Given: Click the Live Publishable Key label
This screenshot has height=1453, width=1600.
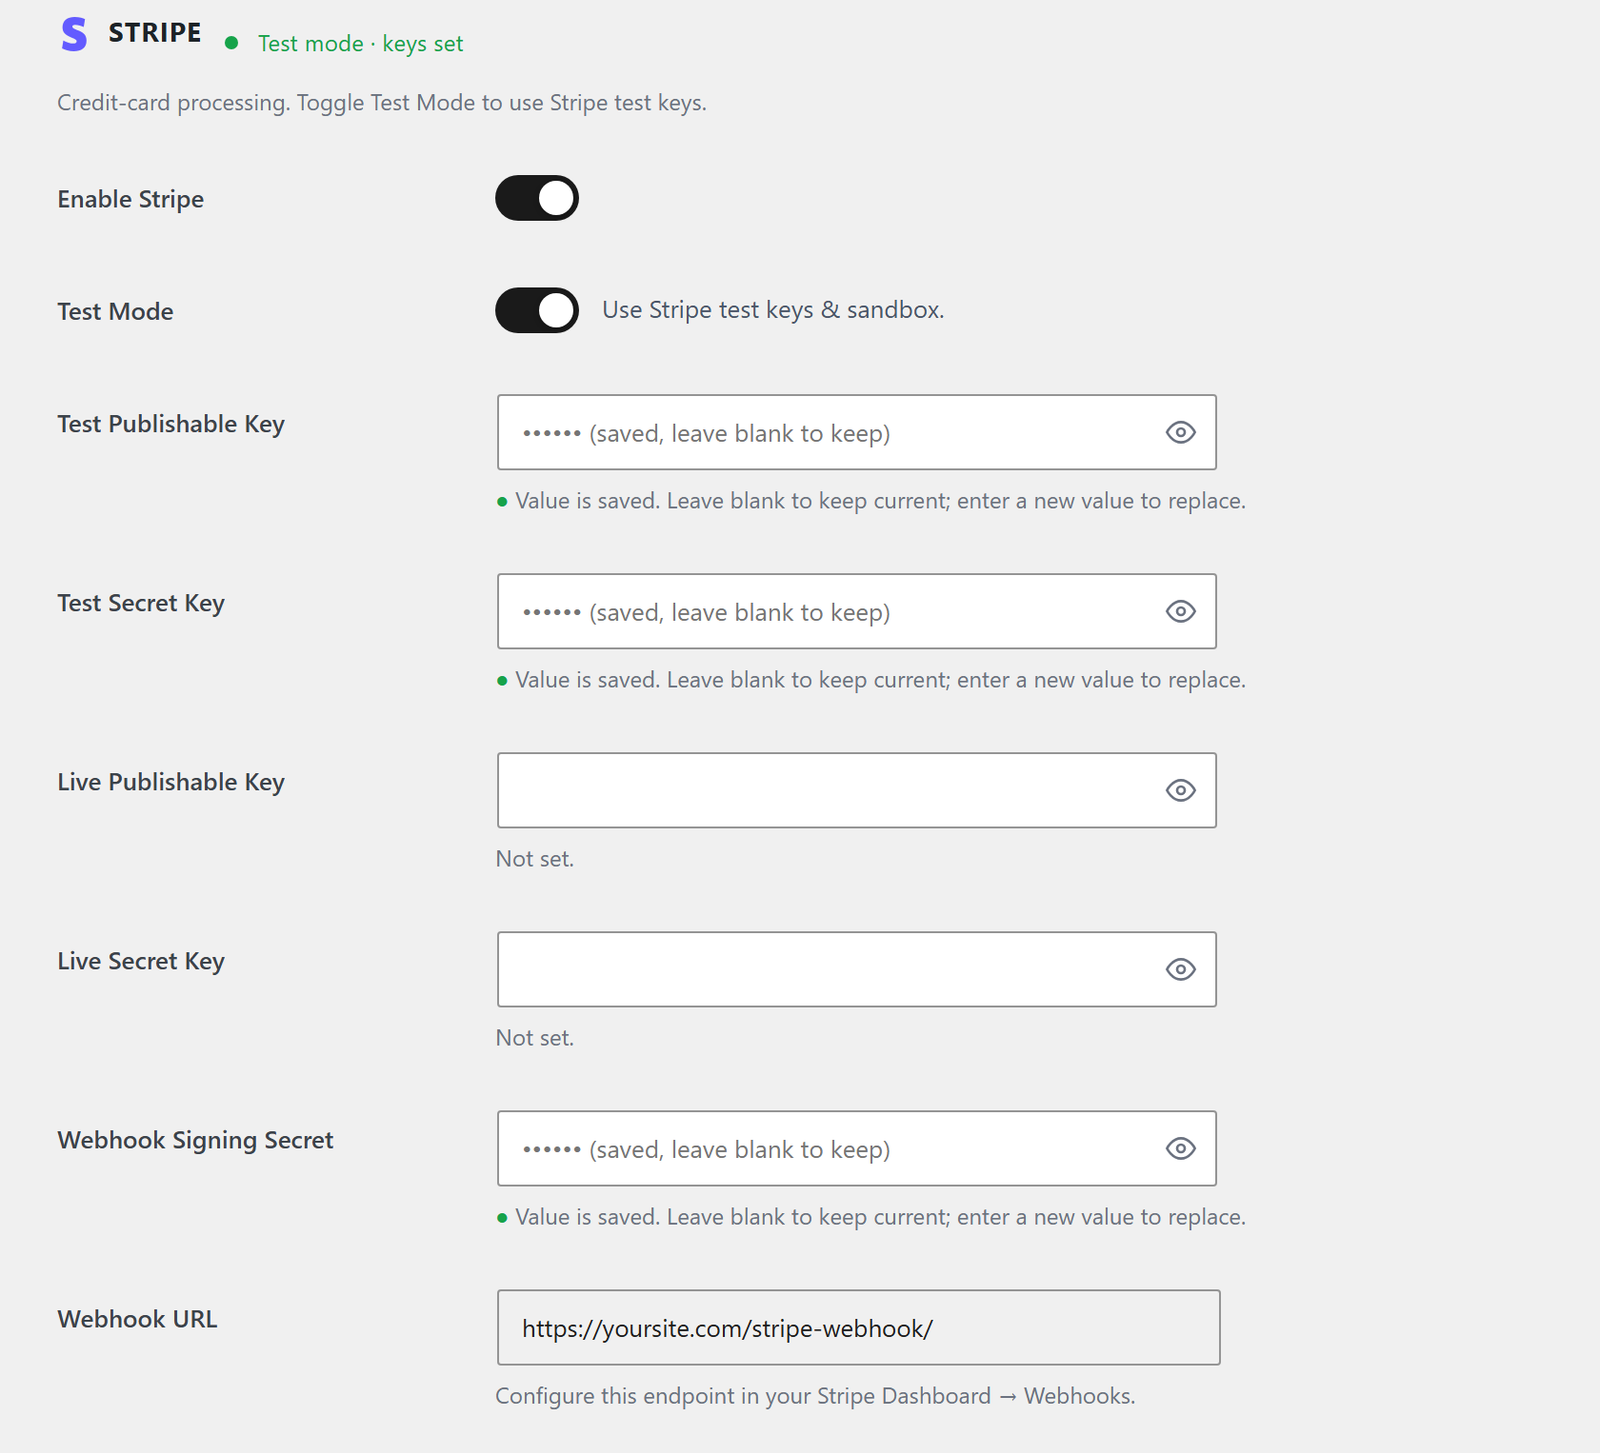Looking at the screenshot, I should coord(171,782).
